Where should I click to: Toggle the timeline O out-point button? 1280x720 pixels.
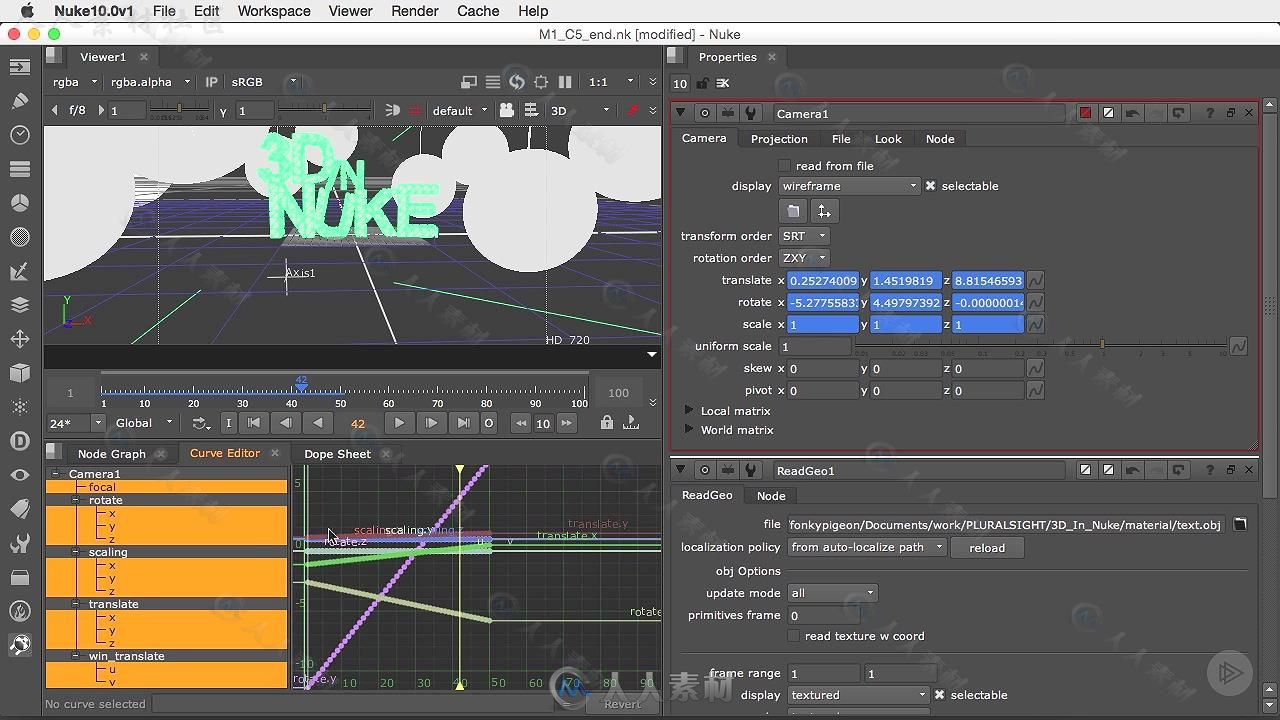point(489,423)
